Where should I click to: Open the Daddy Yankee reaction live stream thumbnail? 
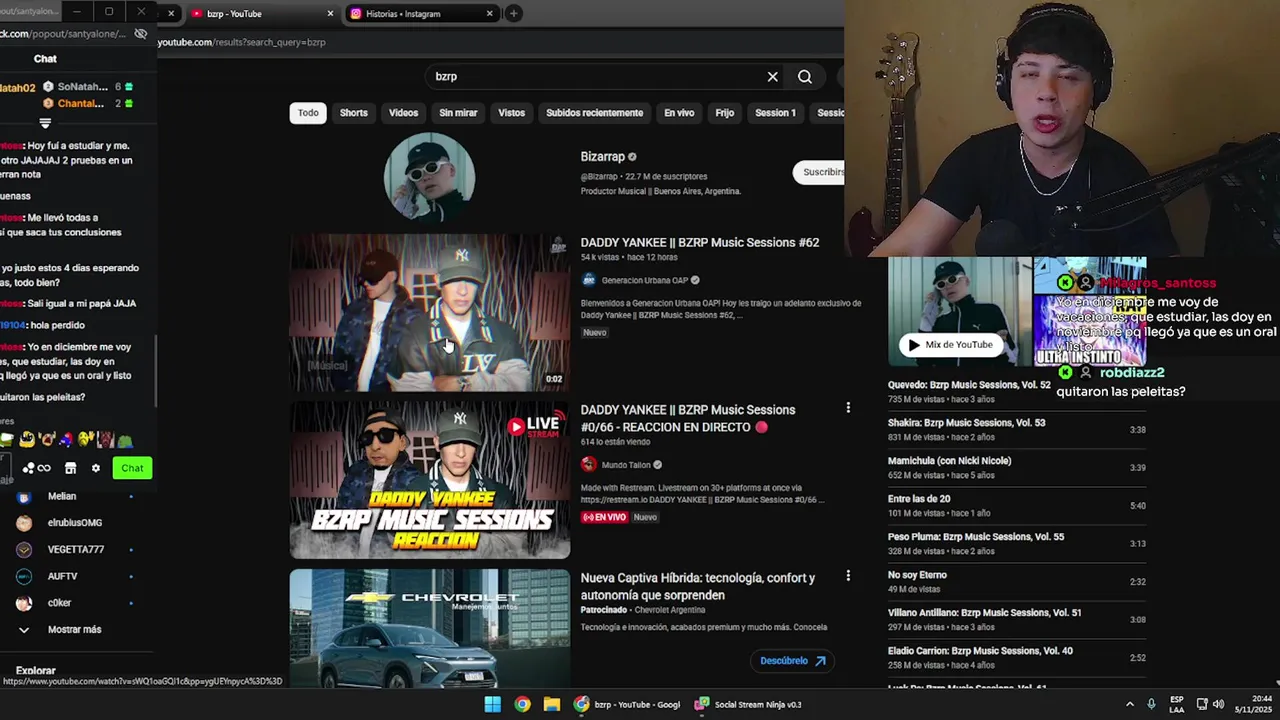(x=429, y=480)
